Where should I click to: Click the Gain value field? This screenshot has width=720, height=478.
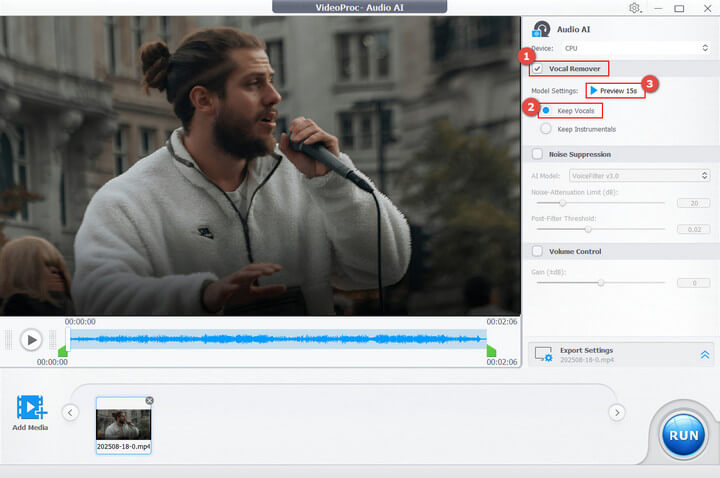(694, 283)
